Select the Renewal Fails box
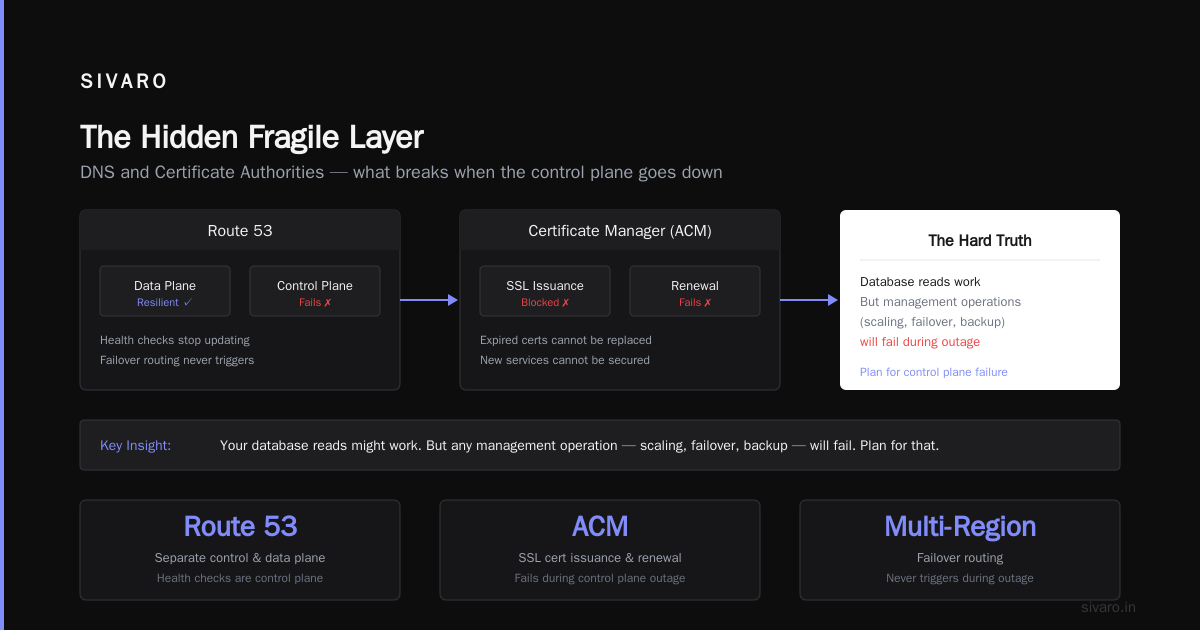This screenshot has width=1200, height=630. (695, 291)
